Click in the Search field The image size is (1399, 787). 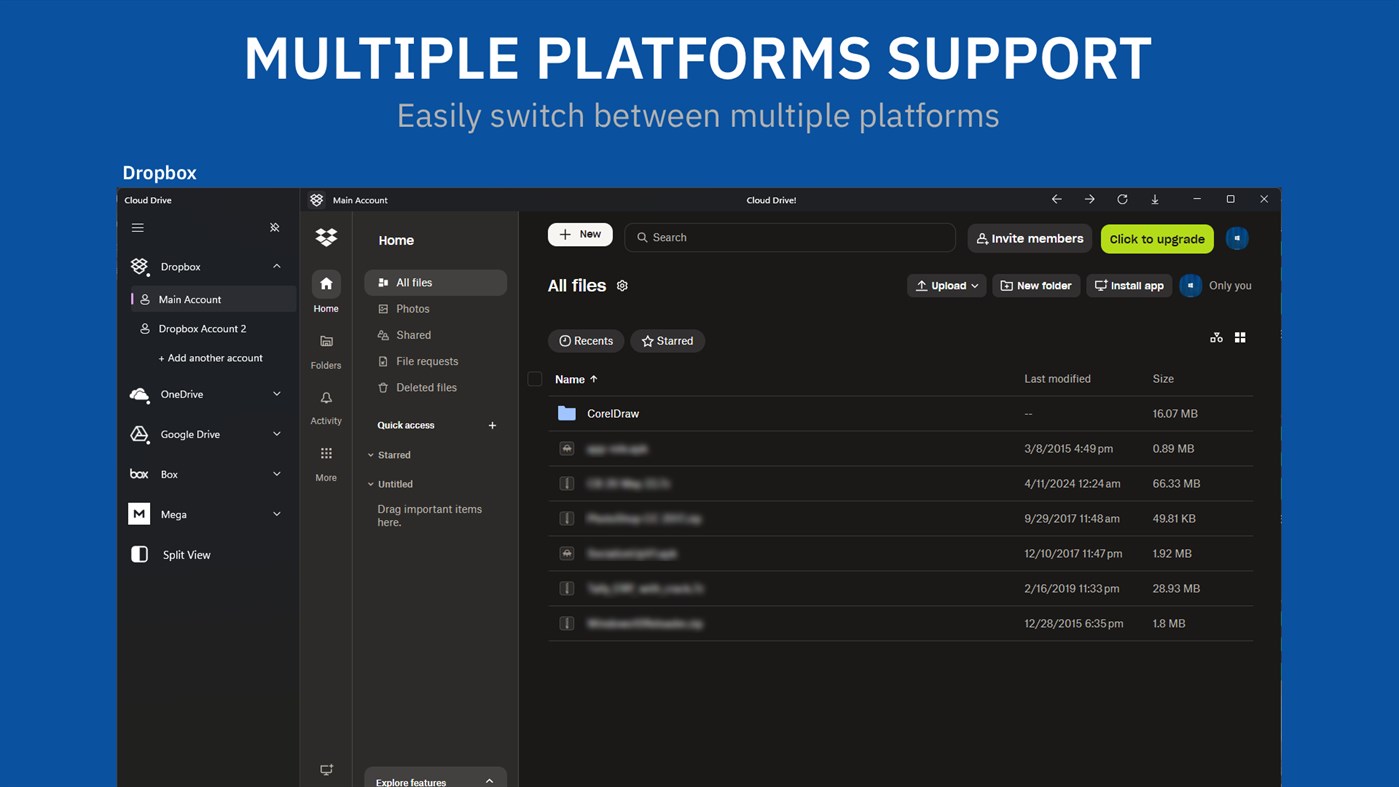(x=790, y=237)
